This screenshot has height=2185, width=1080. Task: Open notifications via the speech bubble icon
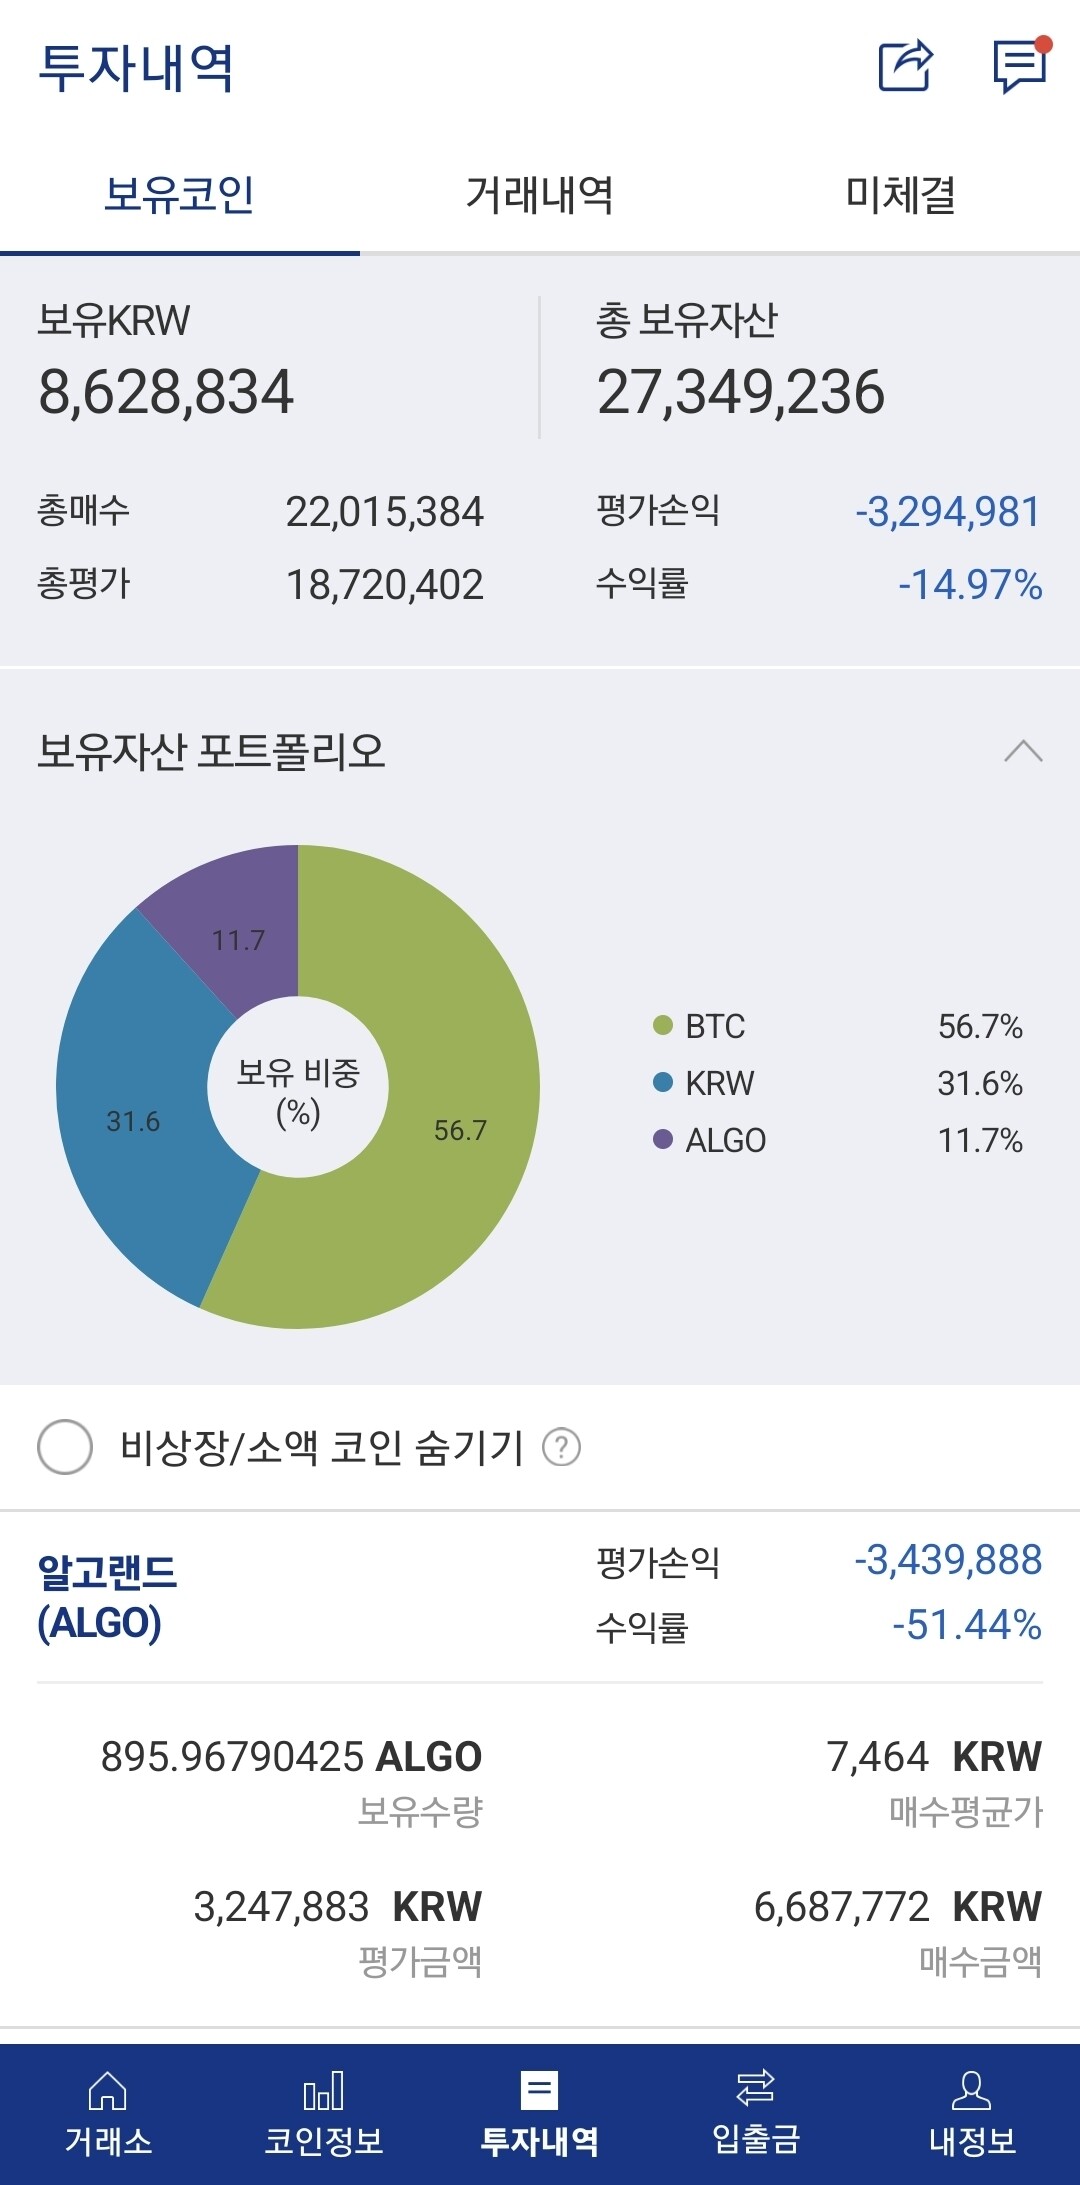click(x=1017, y=64)
